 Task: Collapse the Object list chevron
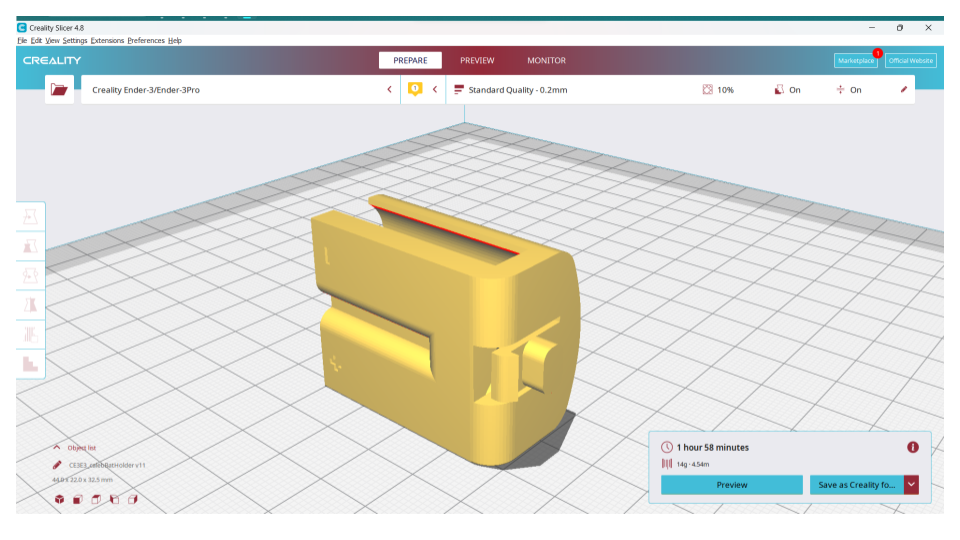point(57,448)
